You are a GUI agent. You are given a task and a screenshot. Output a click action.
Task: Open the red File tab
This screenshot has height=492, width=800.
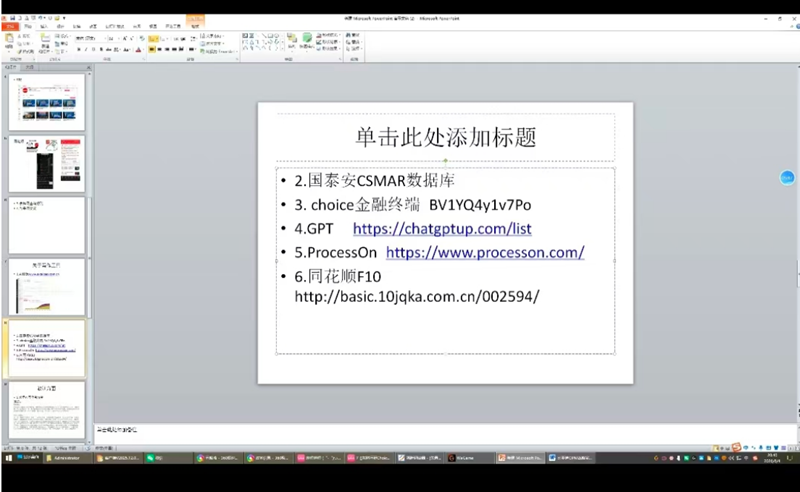[10, 26]
